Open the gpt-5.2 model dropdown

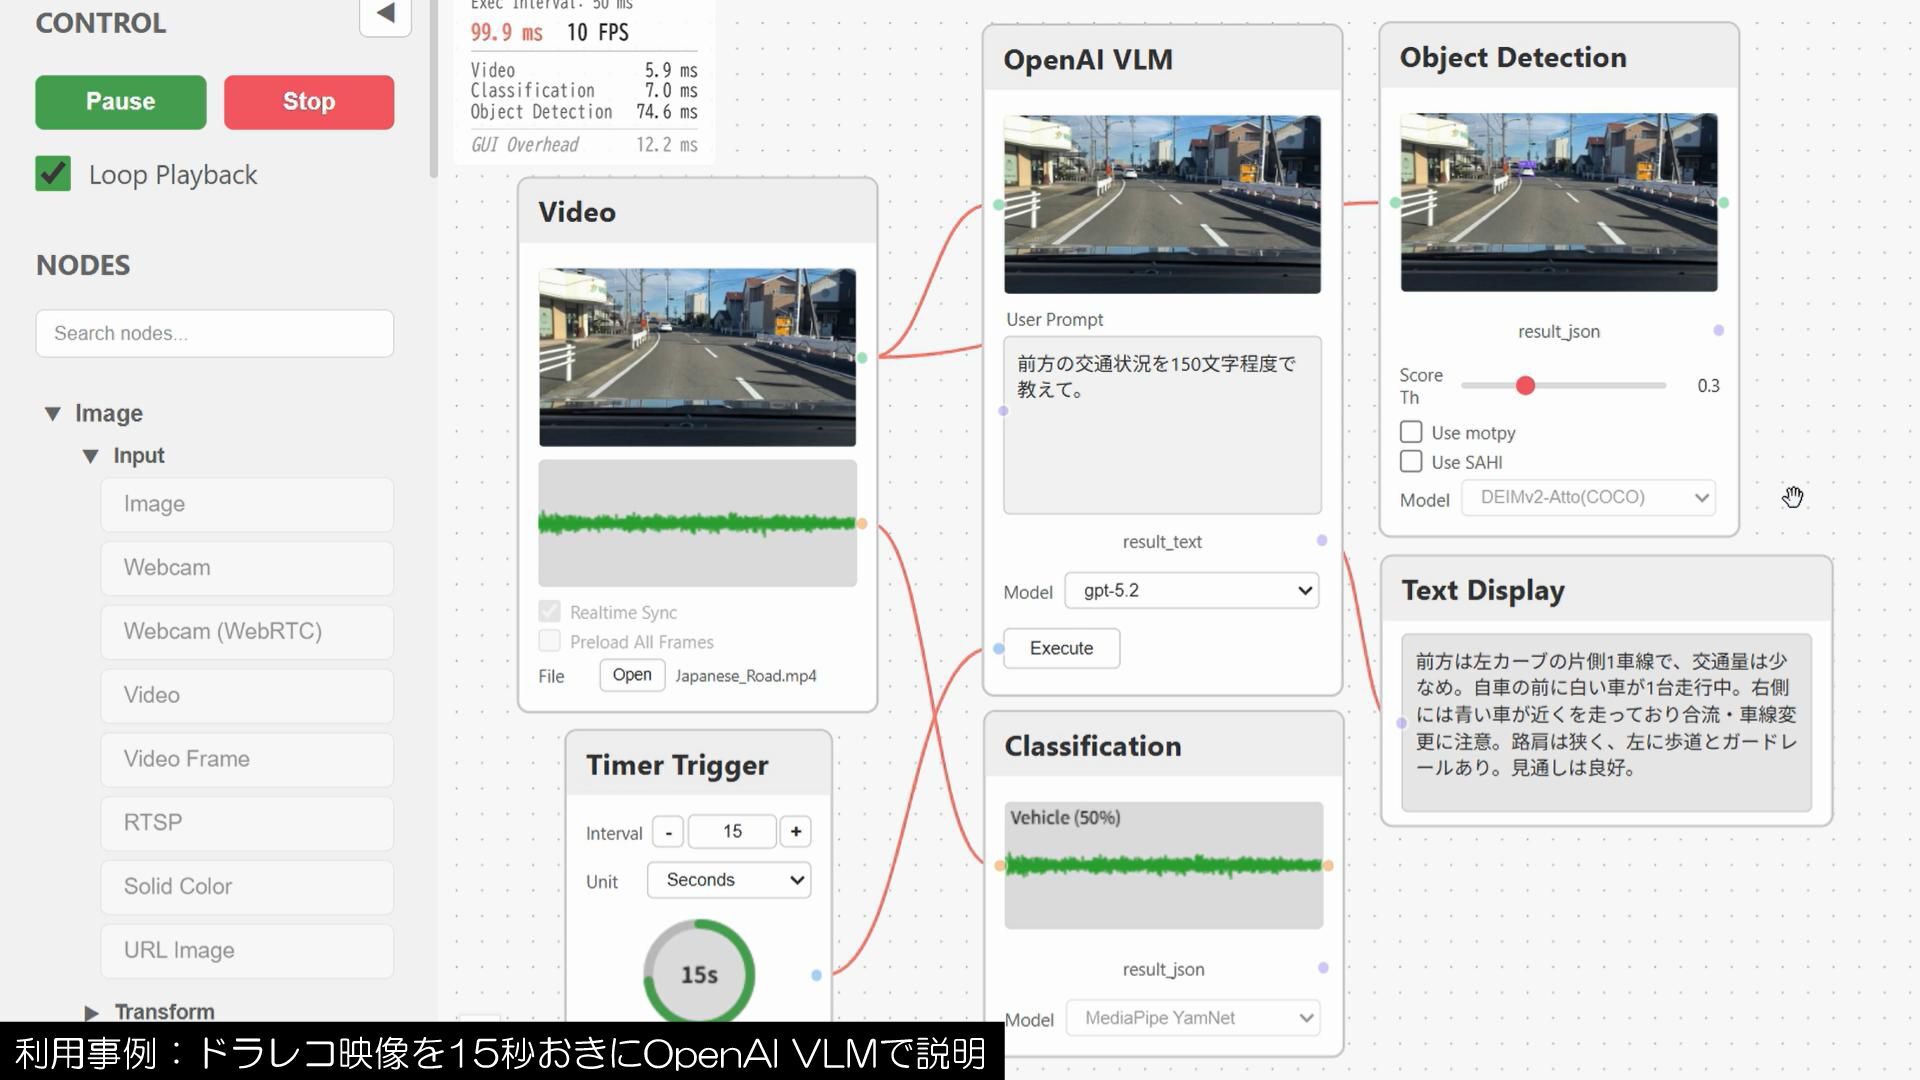coord(1192,591)
